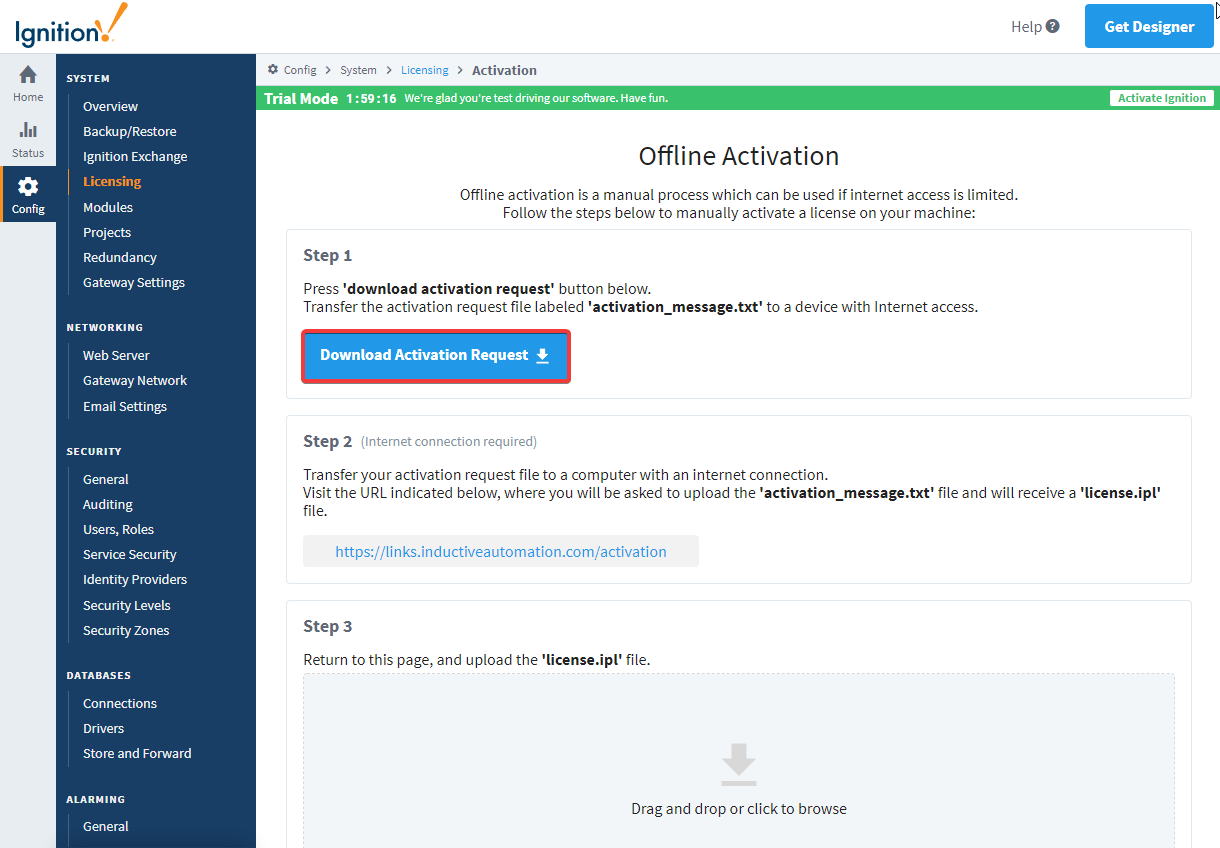Click the Step 2 heading
This screenshot has width=1220, height=848.
(x=328, y=441)
